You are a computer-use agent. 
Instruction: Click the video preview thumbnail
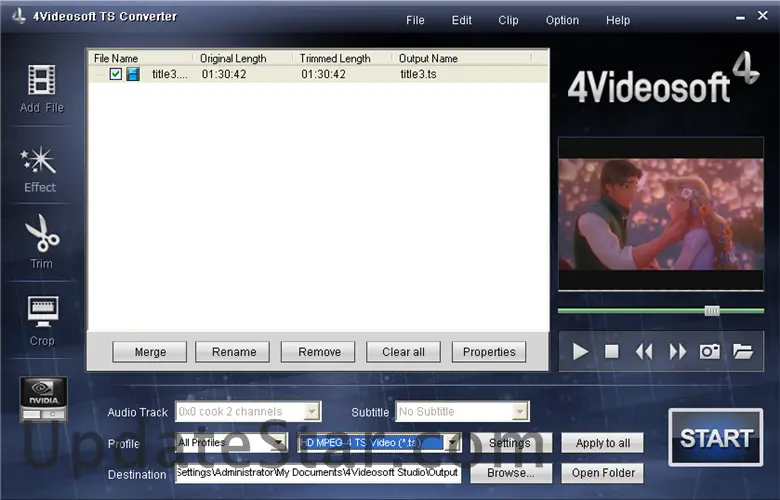point(661,214)
